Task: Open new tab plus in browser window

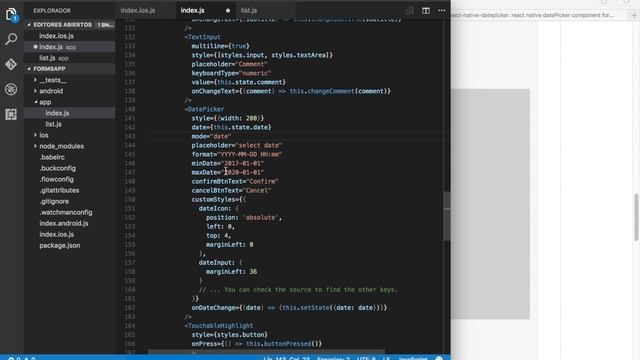Action: click(x=634, y=16)
